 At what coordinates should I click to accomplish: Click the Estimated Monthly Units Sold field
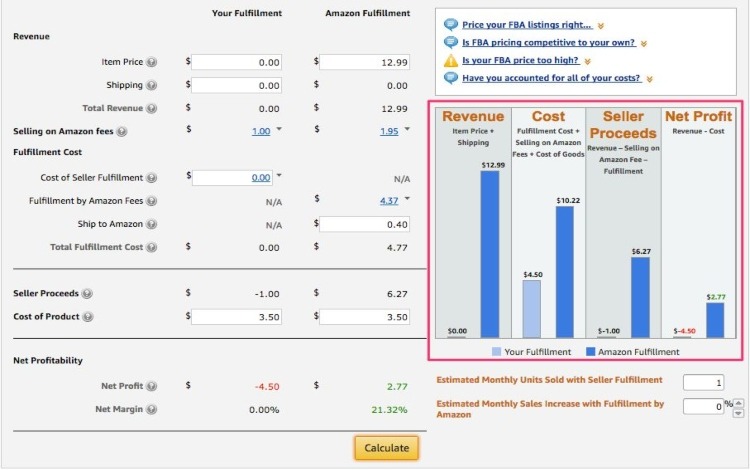click(x=703, y=383)
